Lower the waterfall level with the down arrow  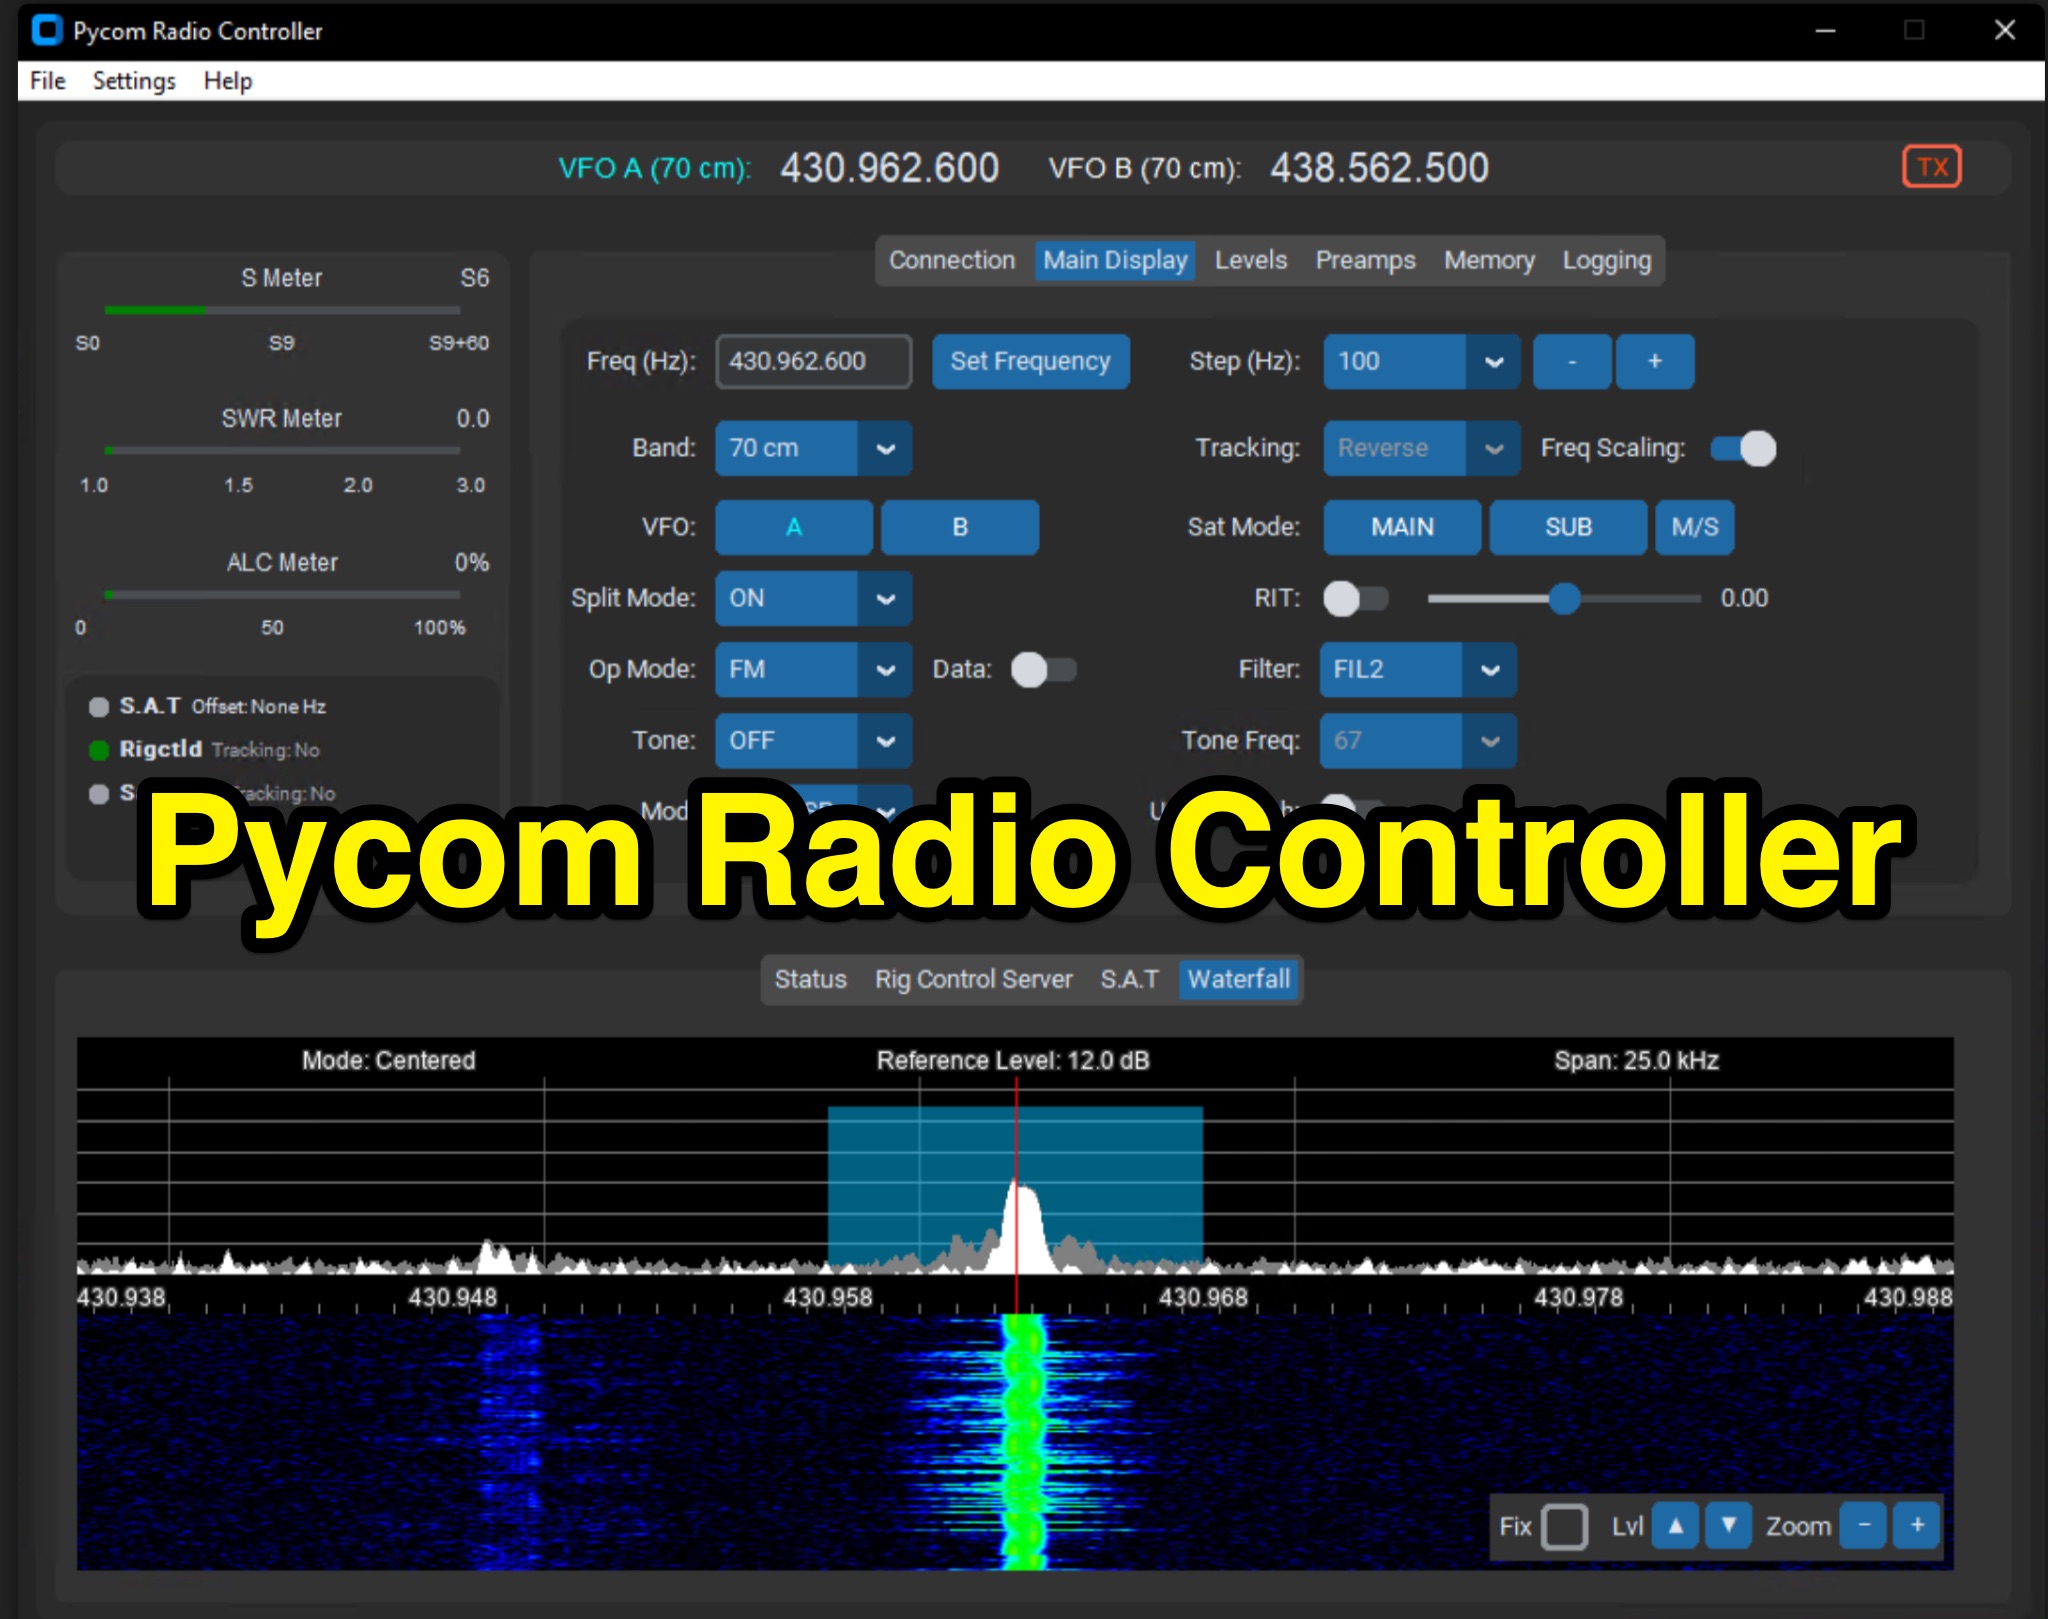click(x=1727, y=1526)
